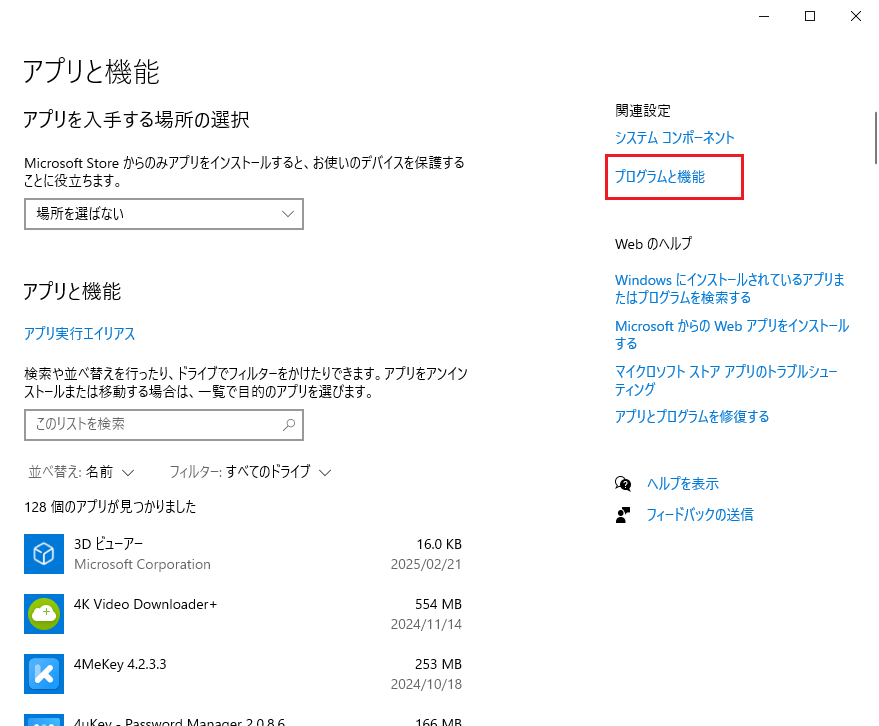This screenshot has height=726, width=879.
Task: Open Microsoft からの Web アプリをインストールする link
Action: tap(732, 334)
